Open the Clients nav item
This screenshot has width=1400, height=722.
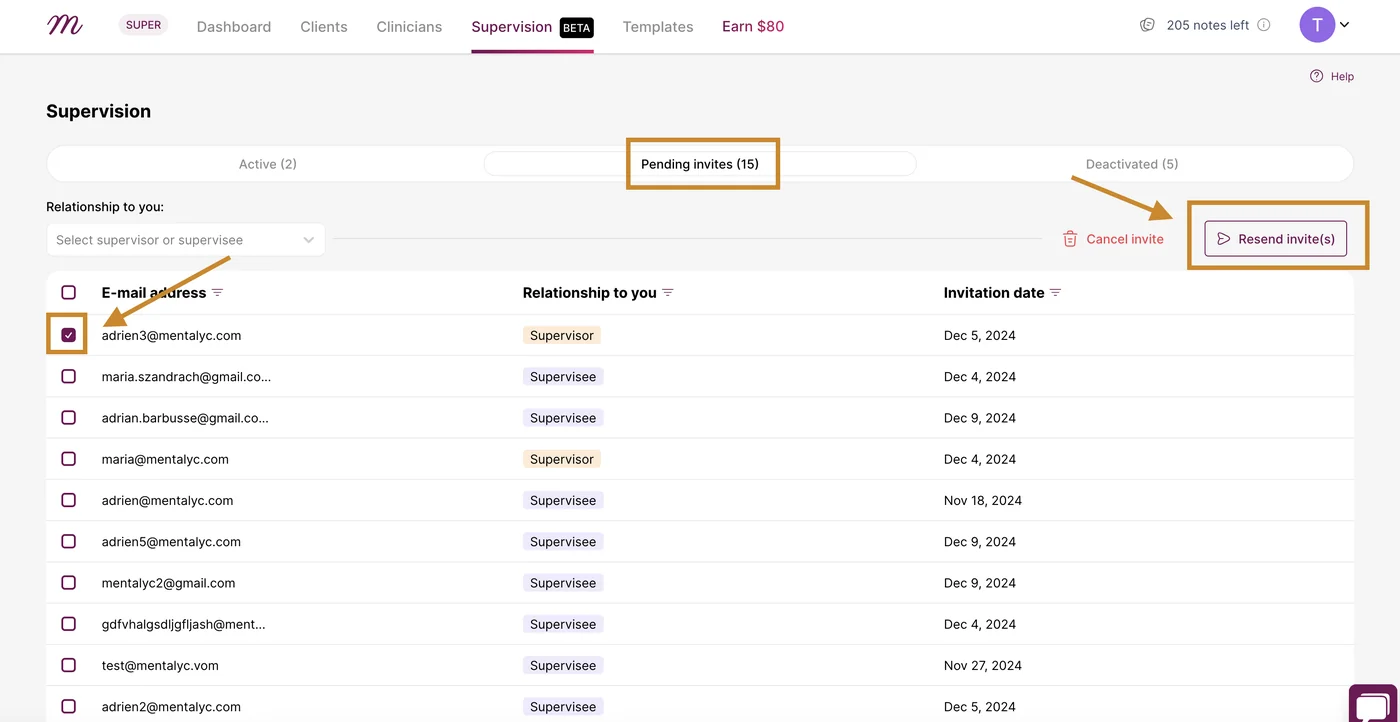coord(324,27)
